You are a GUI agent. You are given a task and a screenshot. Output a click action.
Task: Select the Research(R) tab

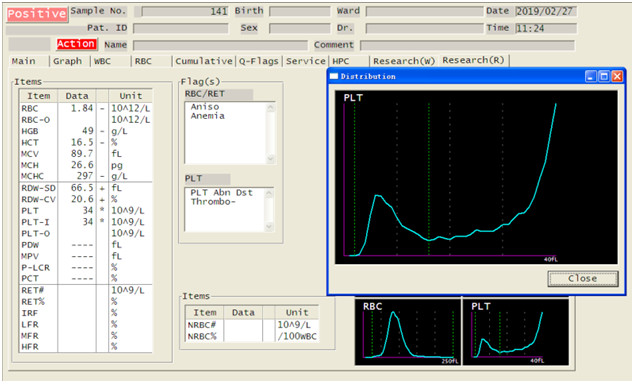[474, 60]
